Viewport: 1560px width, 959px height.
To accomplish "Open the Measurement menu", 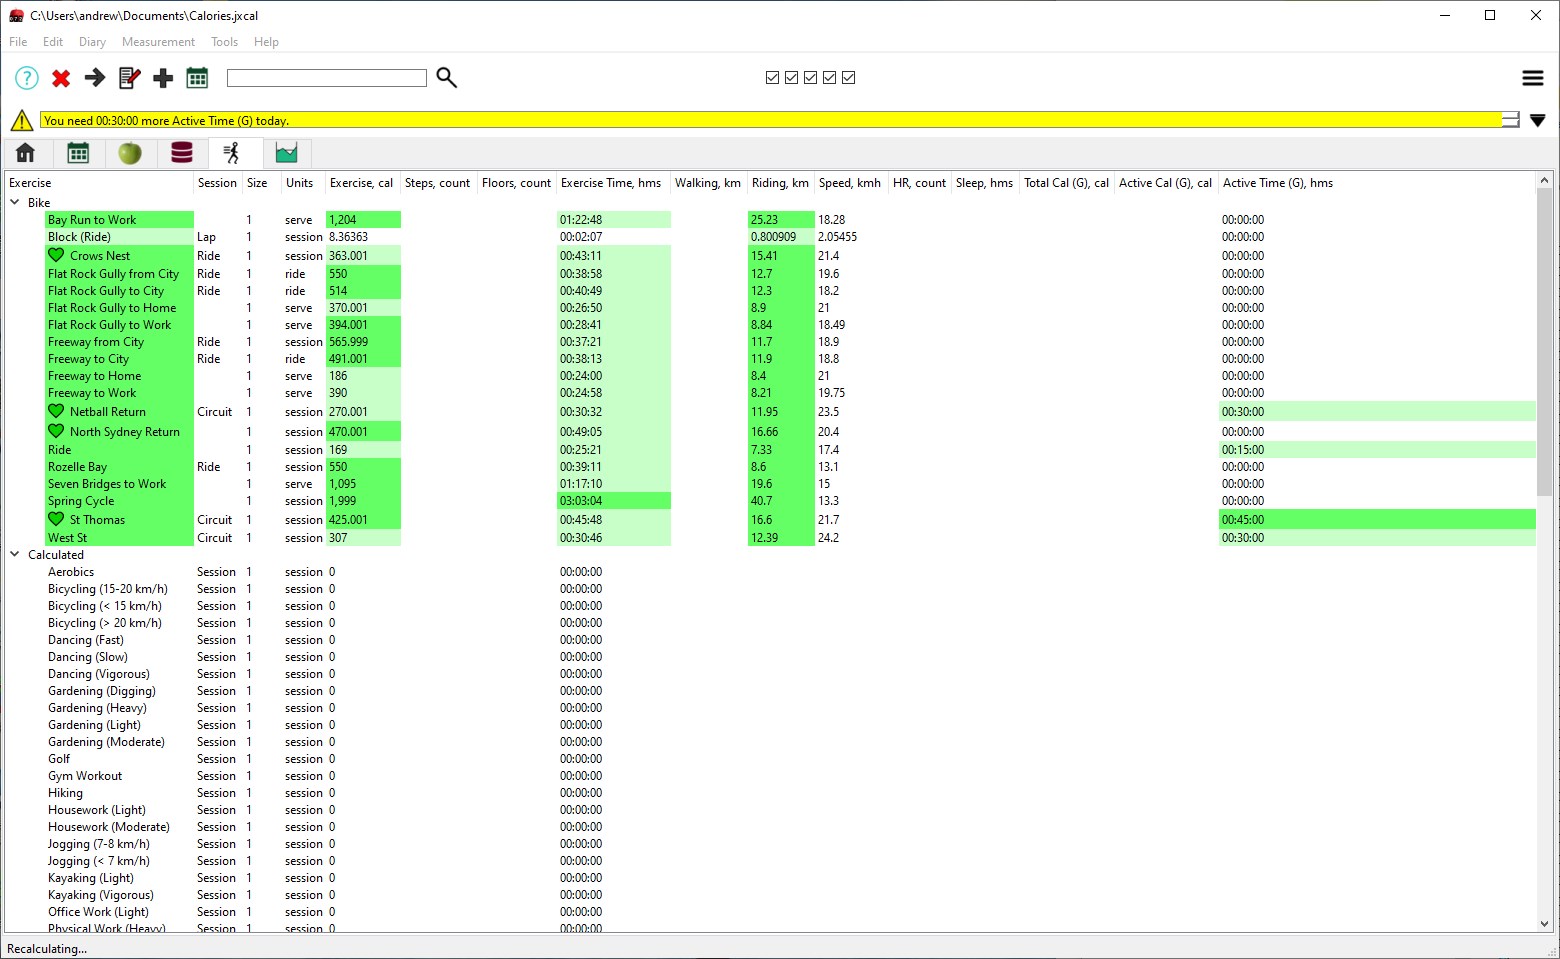I will click(158, 42).
